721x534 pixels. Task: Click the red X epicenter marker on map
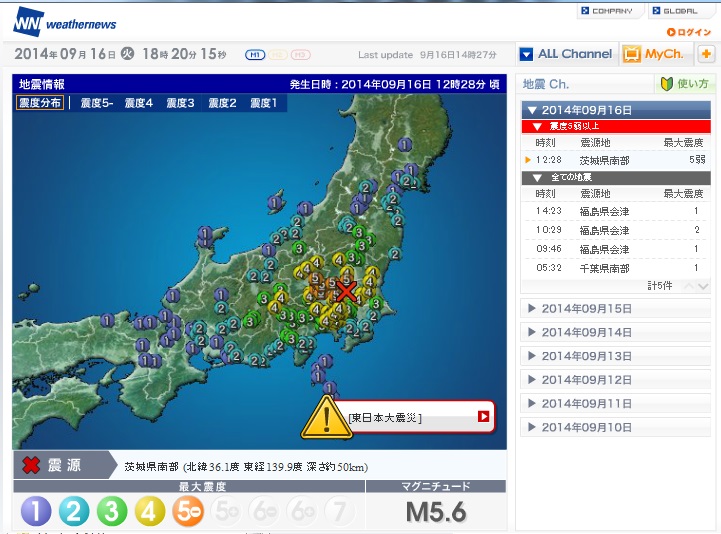pos(346,291)
